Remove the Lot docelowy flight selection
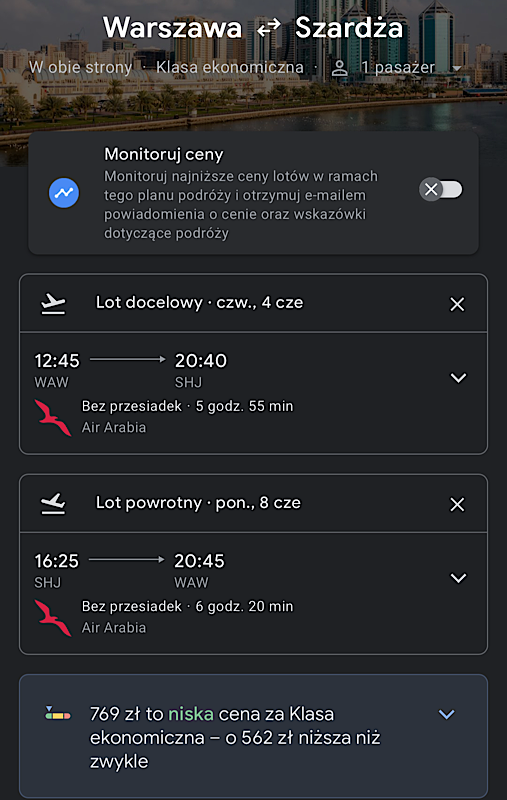The image size is (507, 800). [x=457, y=304]
